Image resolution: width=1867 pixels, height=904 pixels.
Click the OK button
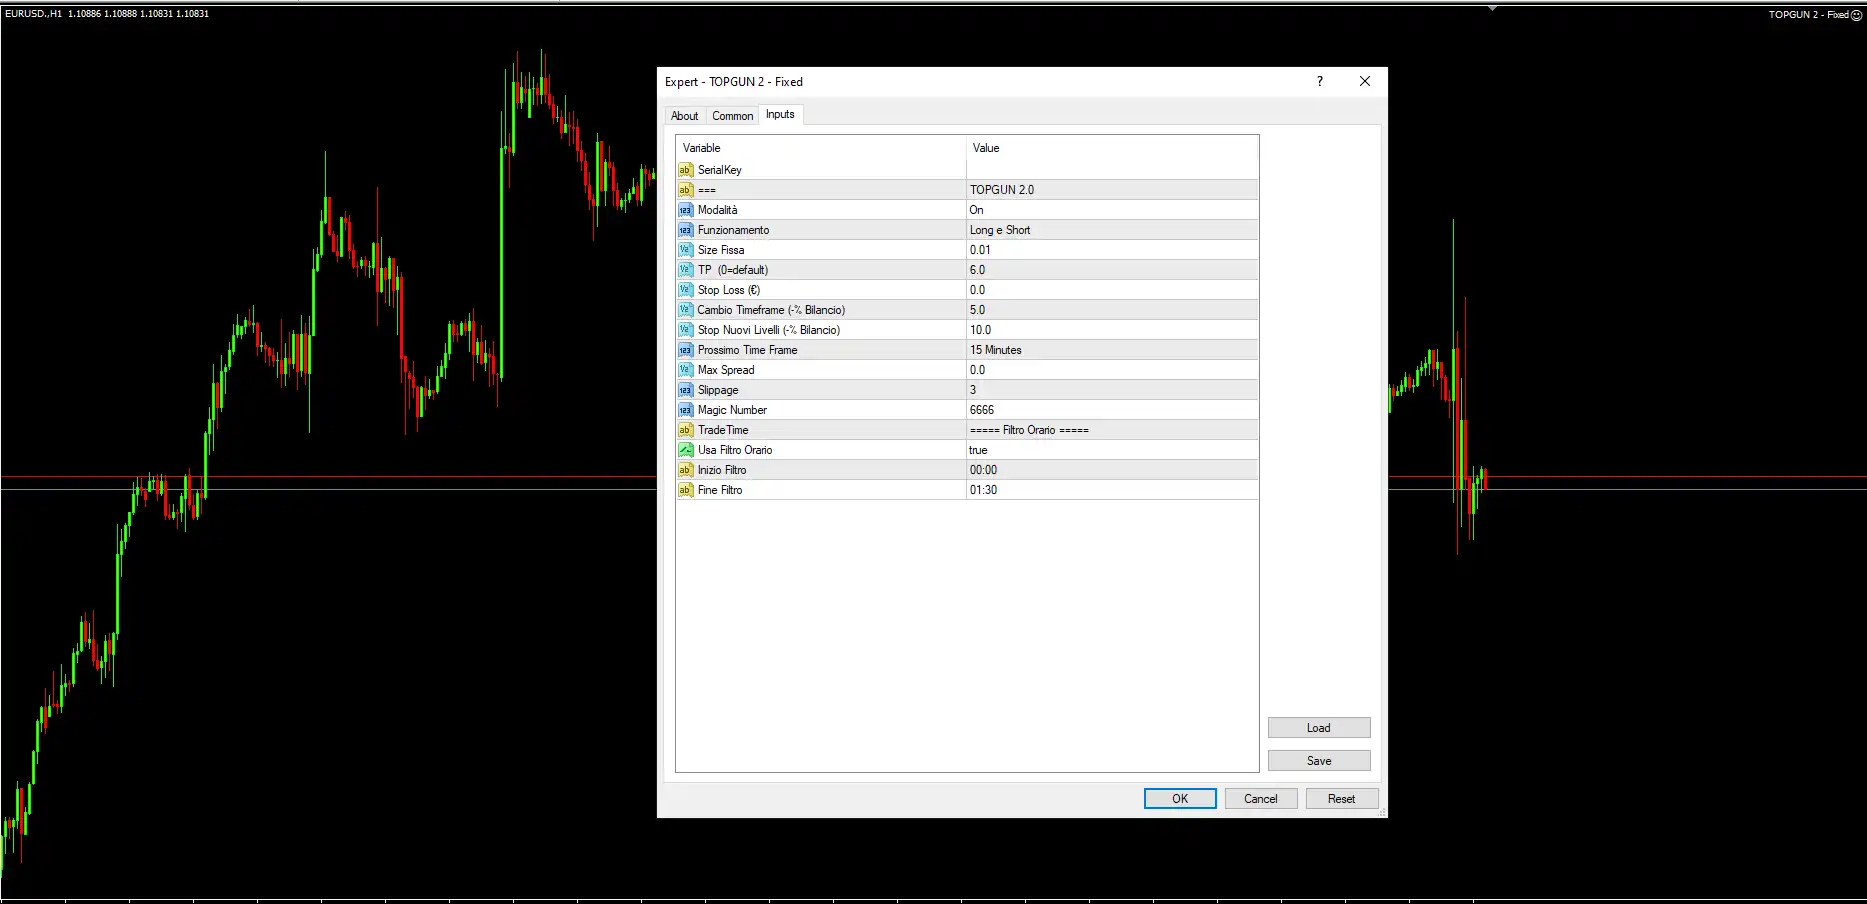click(x=1180, y=799)
